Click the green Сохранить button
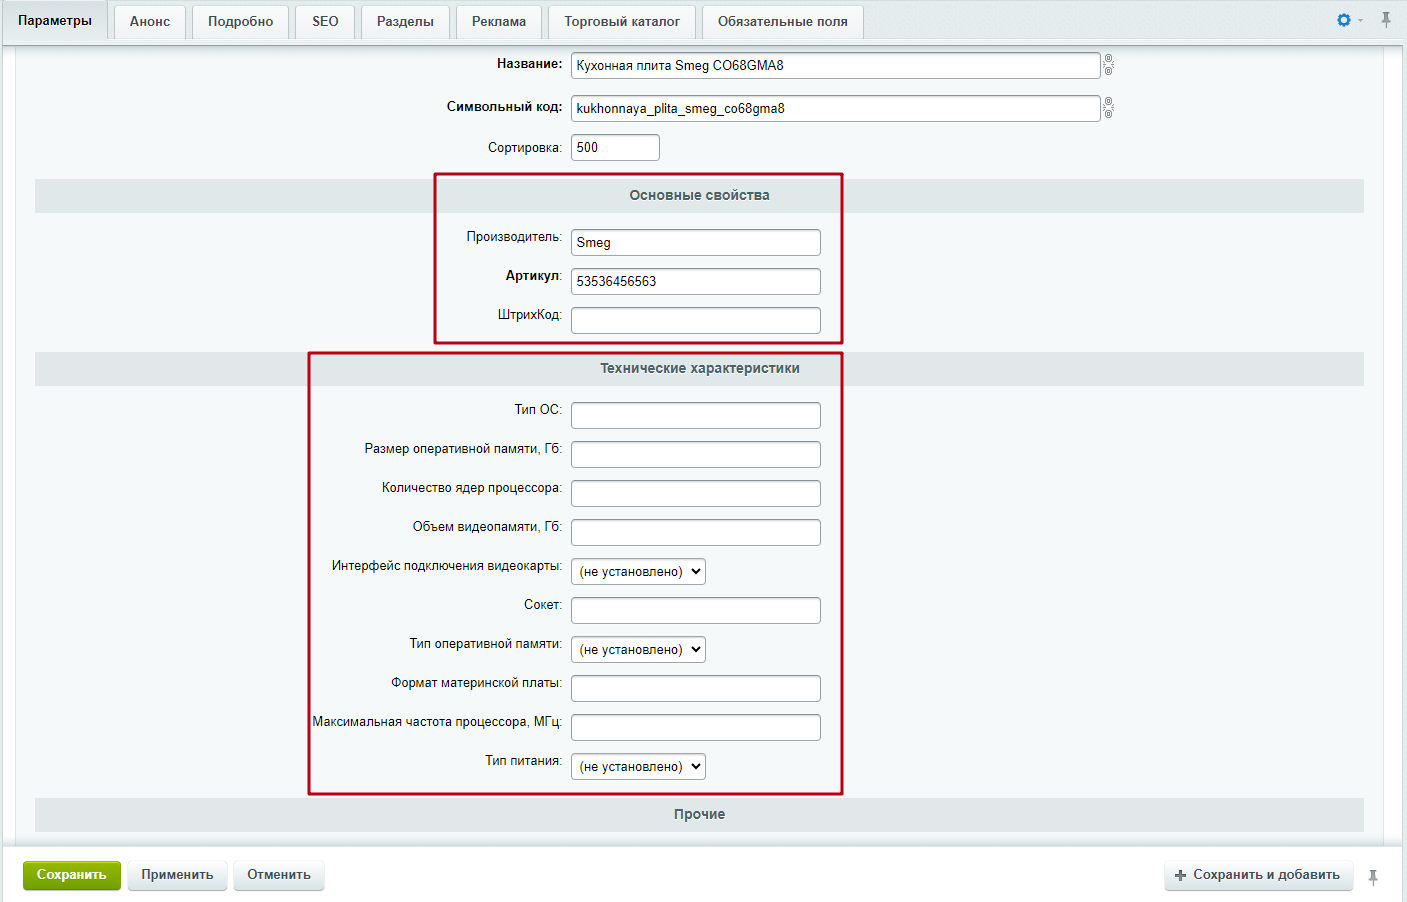The width and height of the screenshot is (1407, 902). pyautogui.click(x=72, y=875)
